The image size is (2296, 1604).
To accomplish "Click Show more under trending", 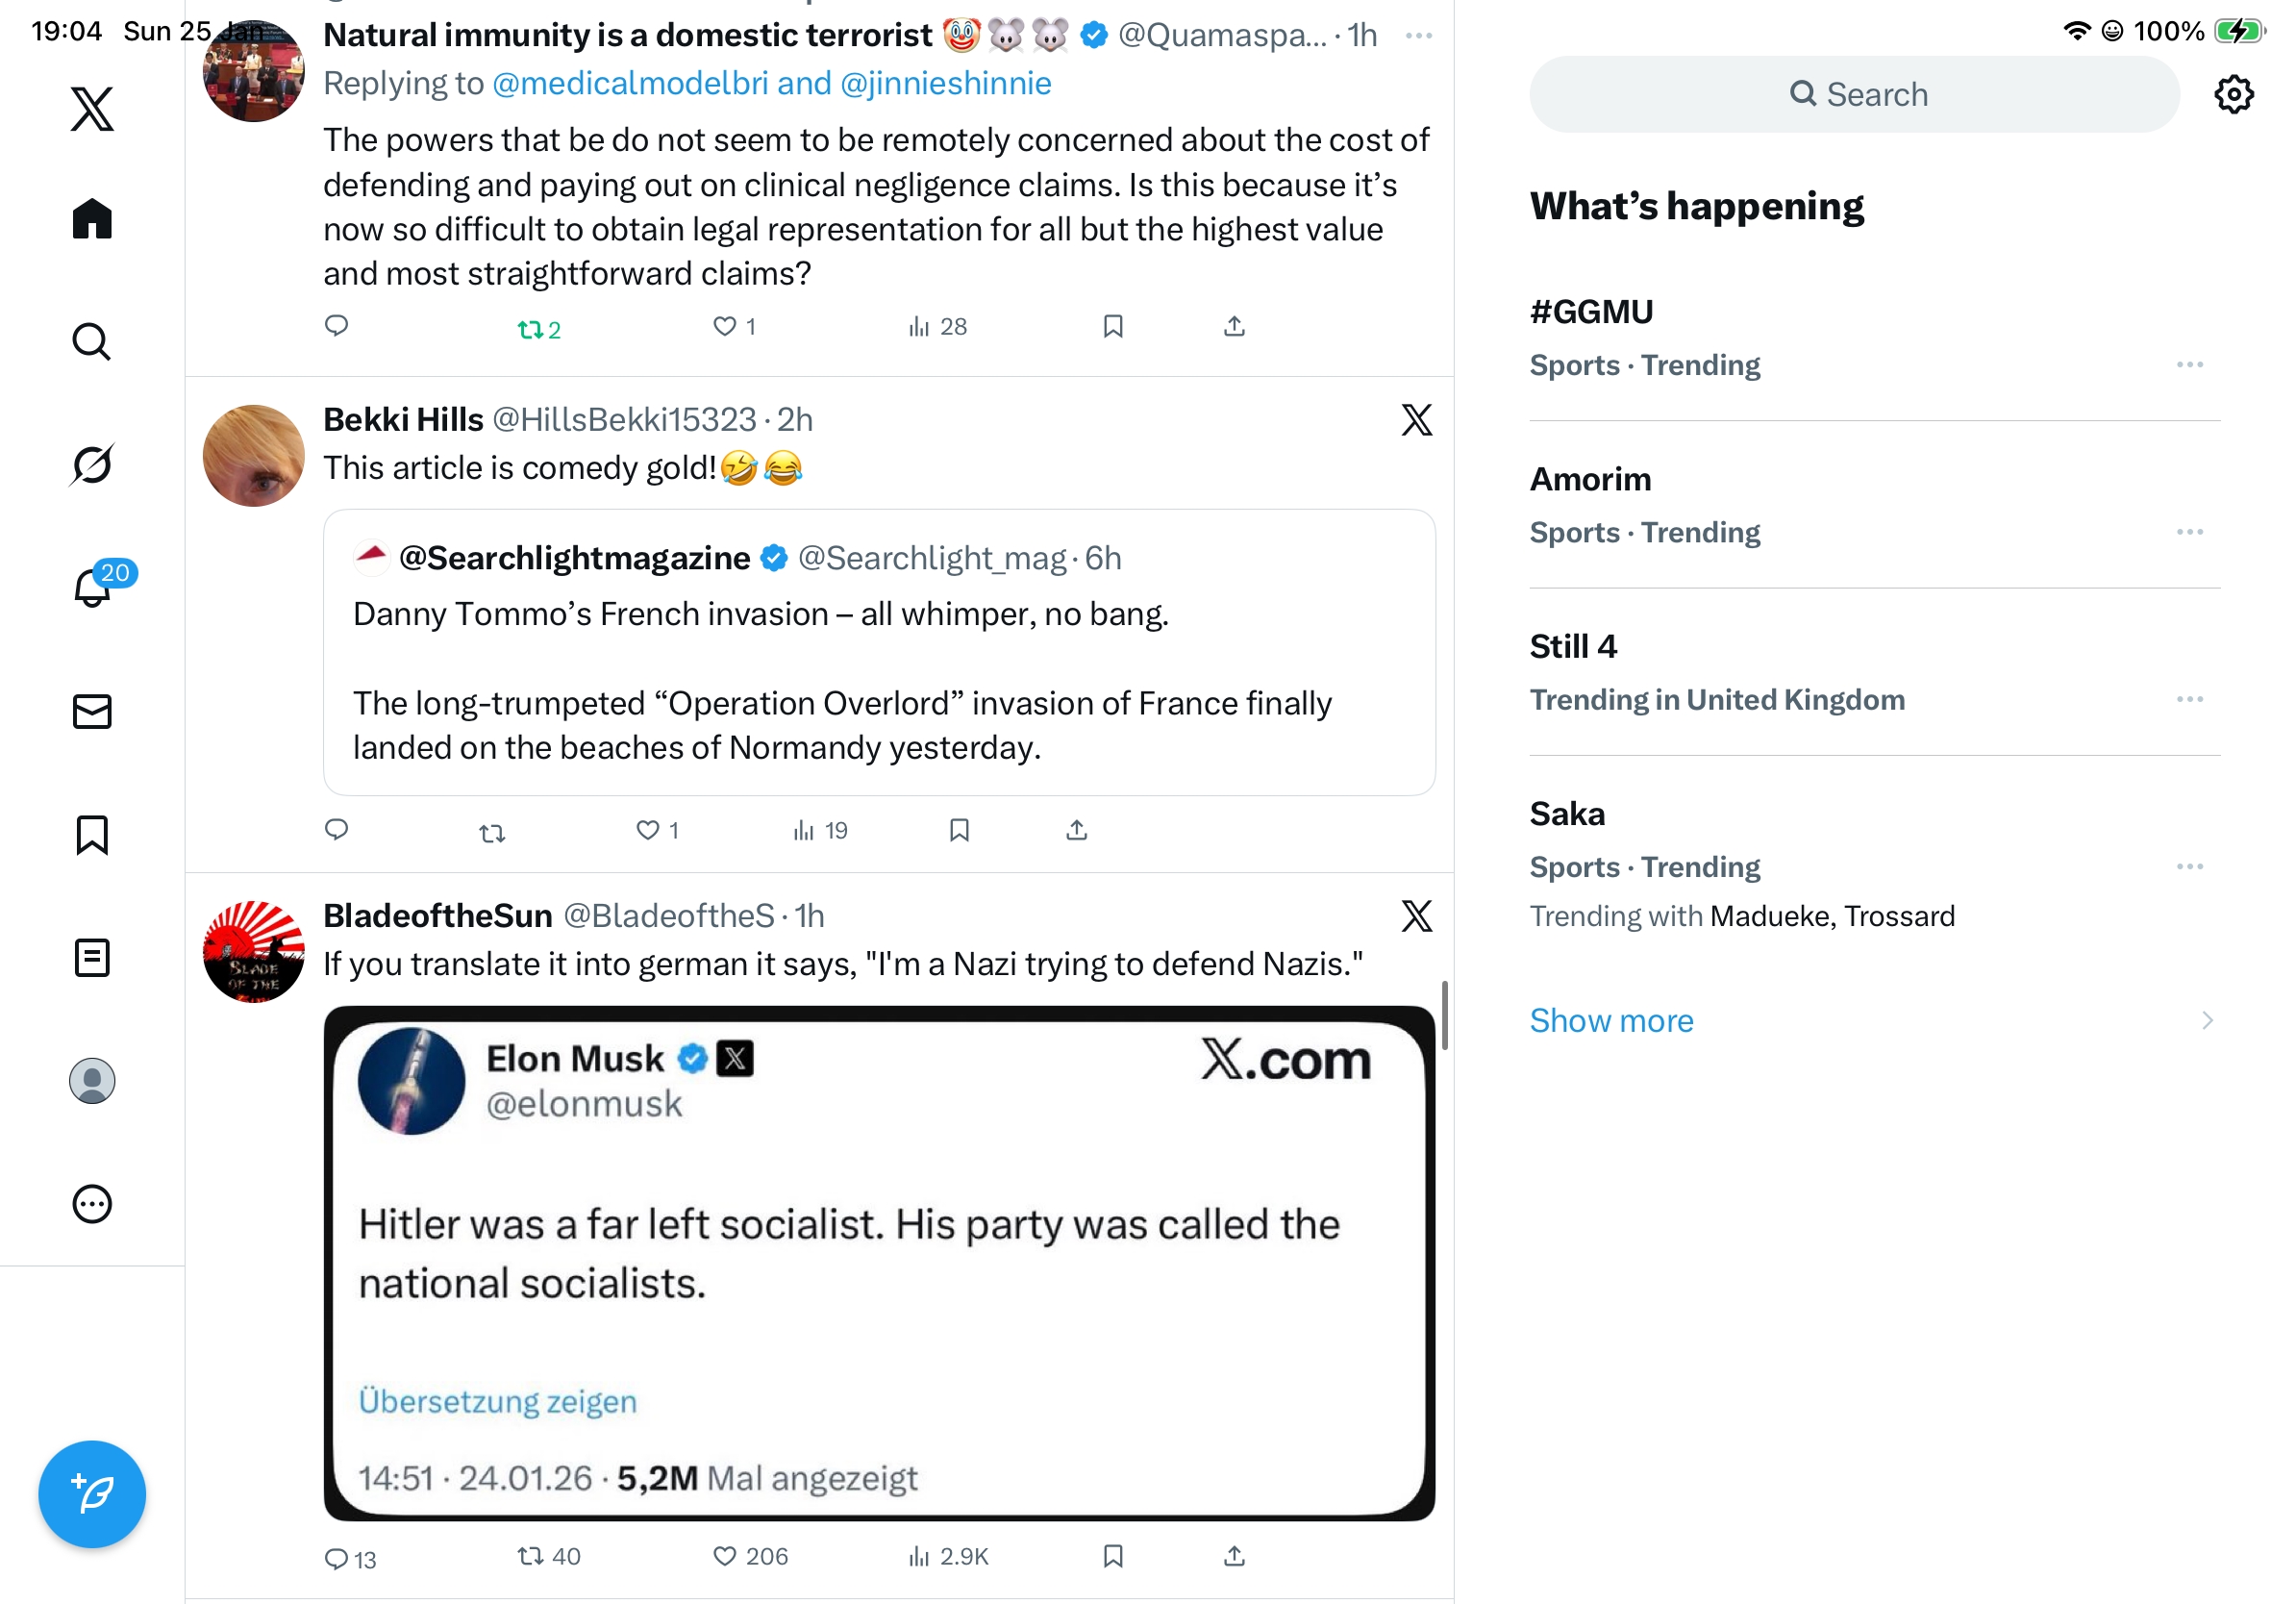I will (1611, 1020).
